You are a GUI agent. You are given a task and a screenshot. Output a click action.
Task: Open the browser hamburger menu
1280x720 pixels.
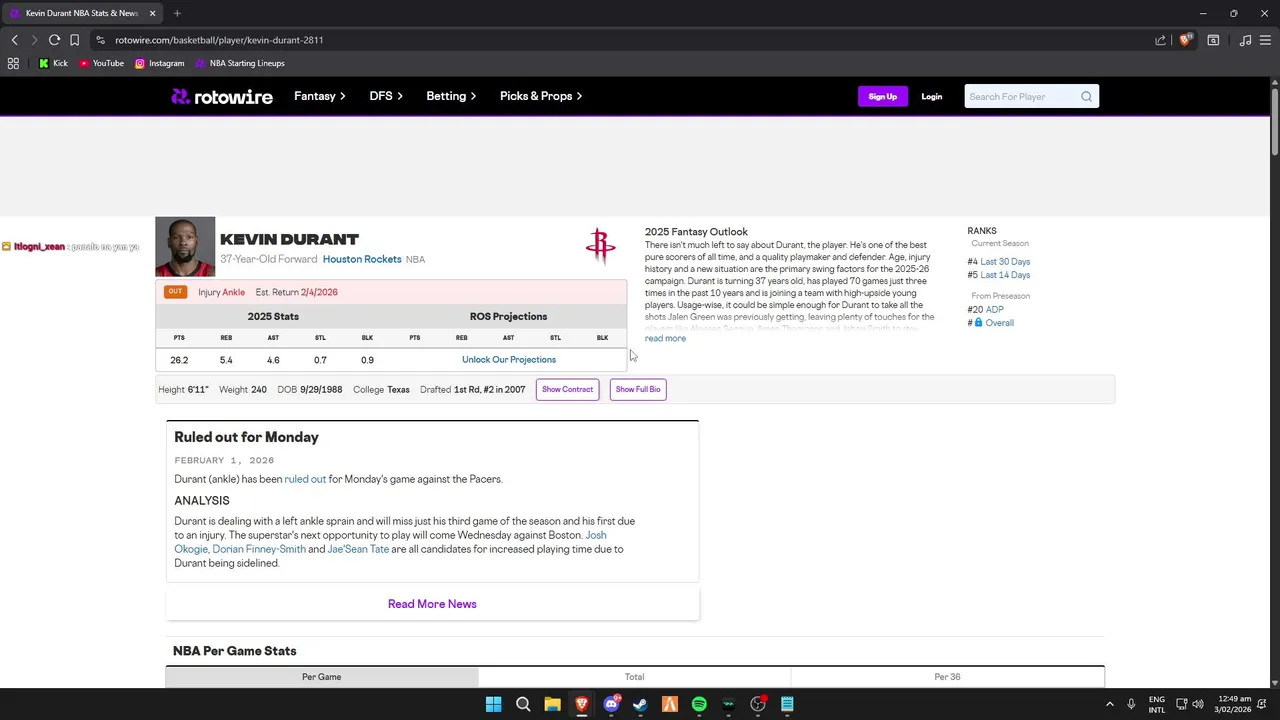(1265, 40)
